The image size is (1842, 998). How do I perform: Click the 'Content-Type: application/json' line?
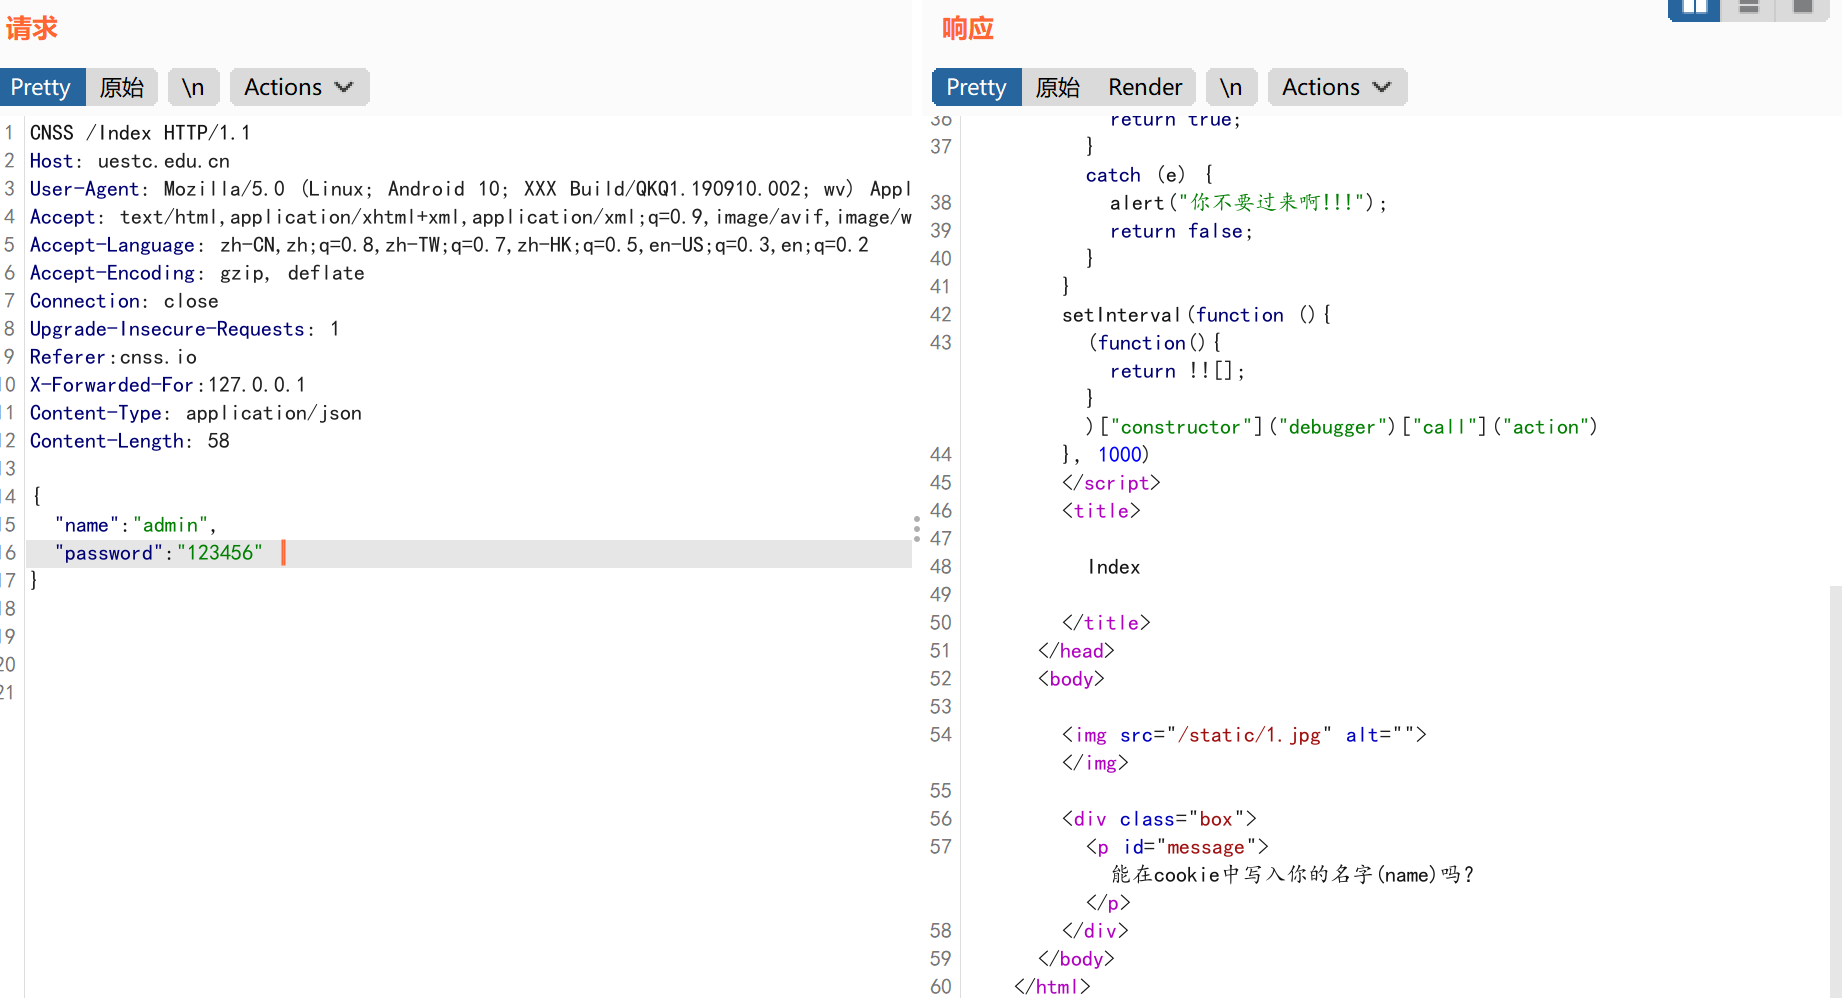(196, 413)
